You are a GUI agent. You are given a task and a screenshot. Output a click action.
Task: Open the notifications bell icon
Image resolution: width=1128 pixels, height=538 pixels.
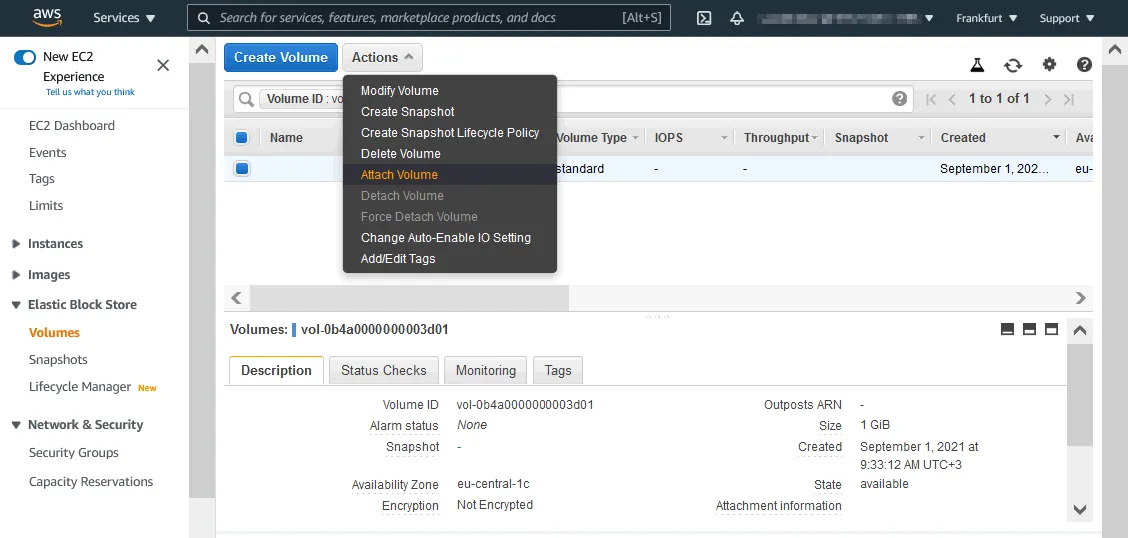point(737,18)
